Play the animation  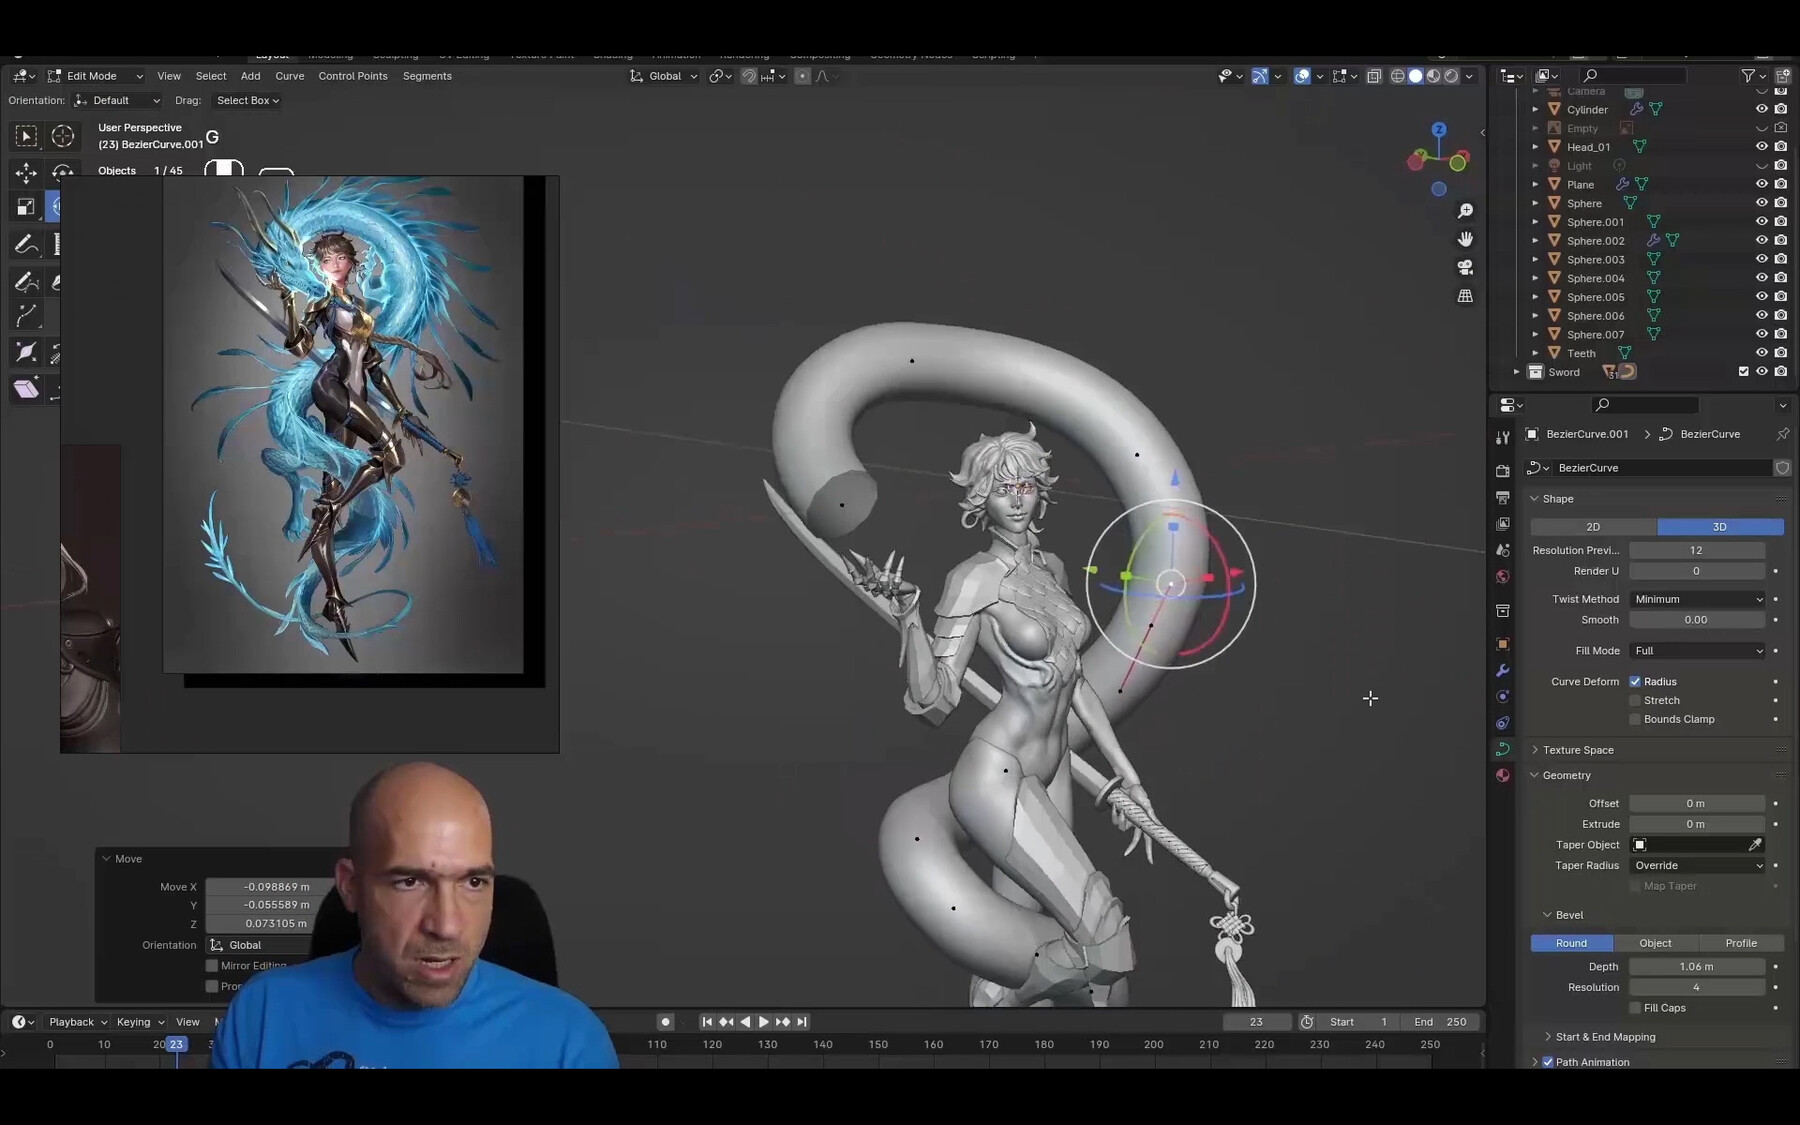click(x=764, y=1022)
